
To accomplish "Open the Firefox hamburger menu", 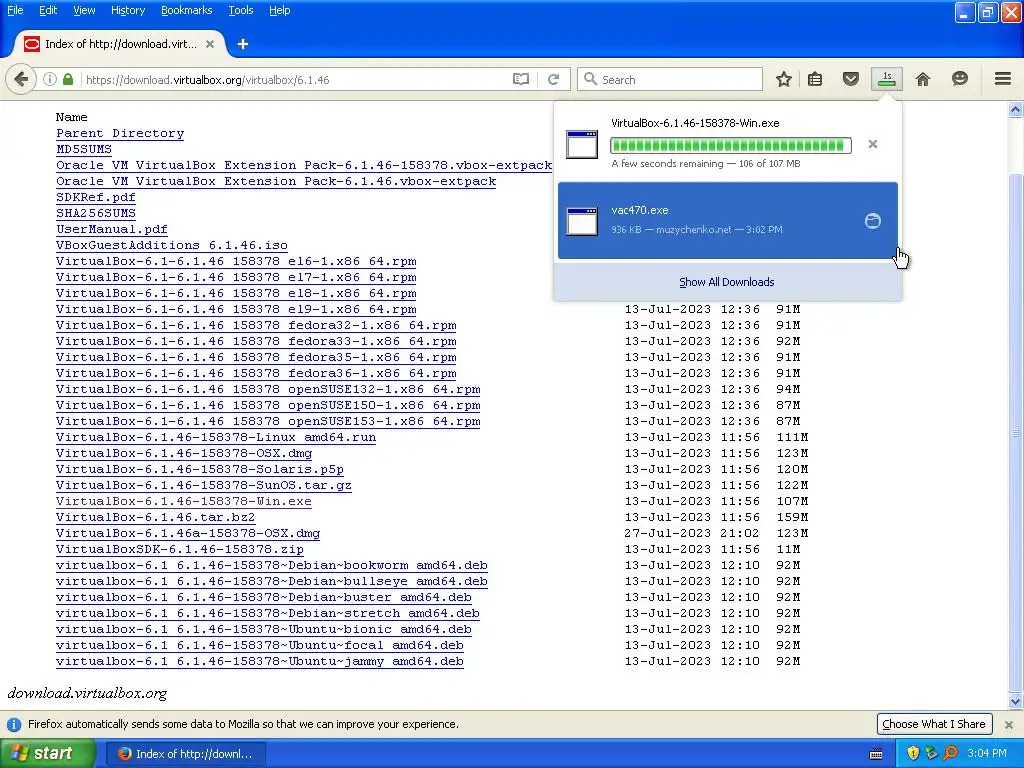I will [x=1003, y=80].
